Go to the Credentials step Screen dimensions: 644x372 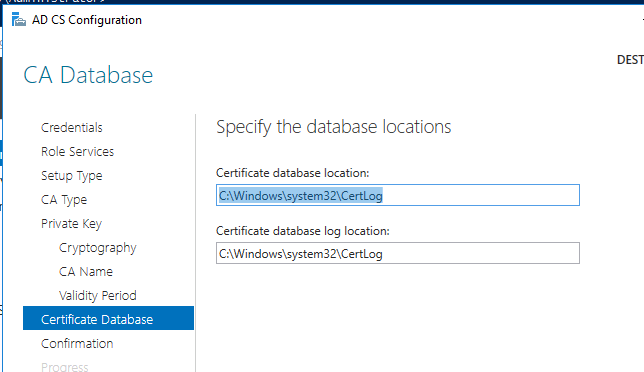(71, 128)
